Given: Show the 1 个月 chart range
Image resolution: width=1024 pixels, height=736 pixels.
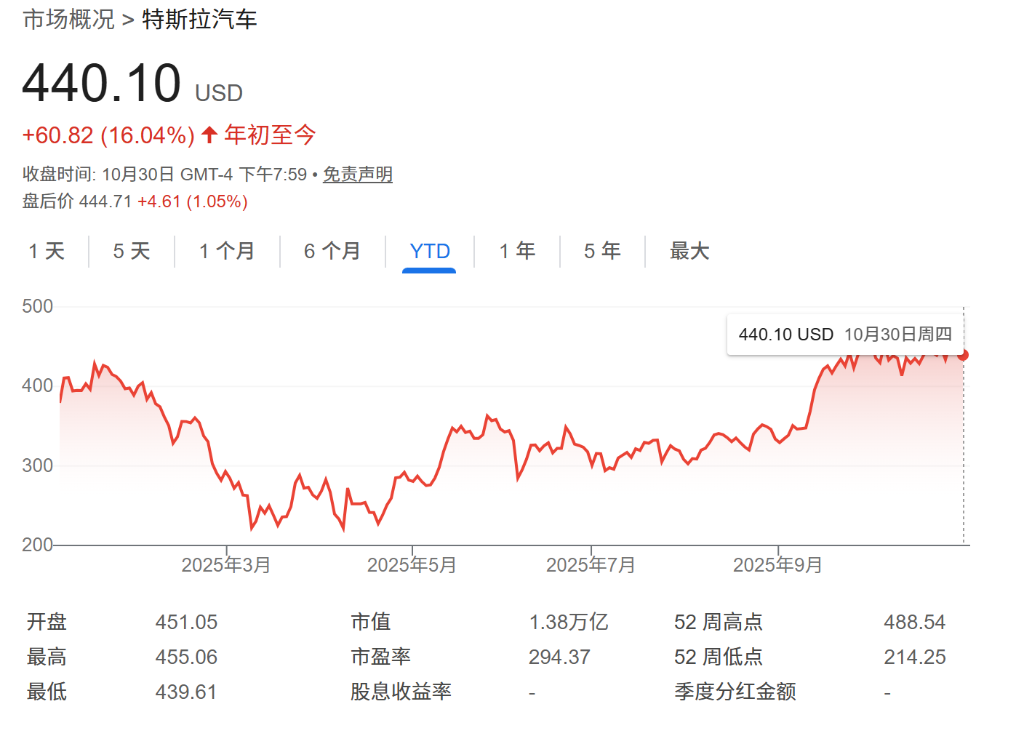Looking at the screenshot, I should click(x=227, y=251).
